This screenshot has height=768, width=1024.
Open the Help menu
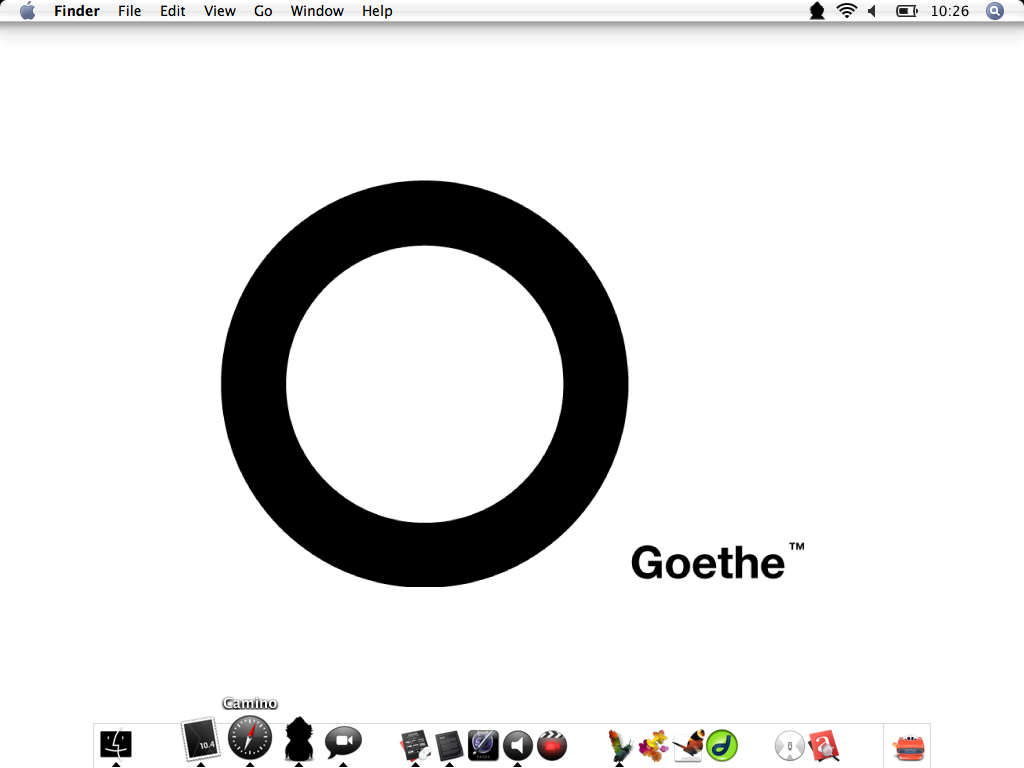377,11
